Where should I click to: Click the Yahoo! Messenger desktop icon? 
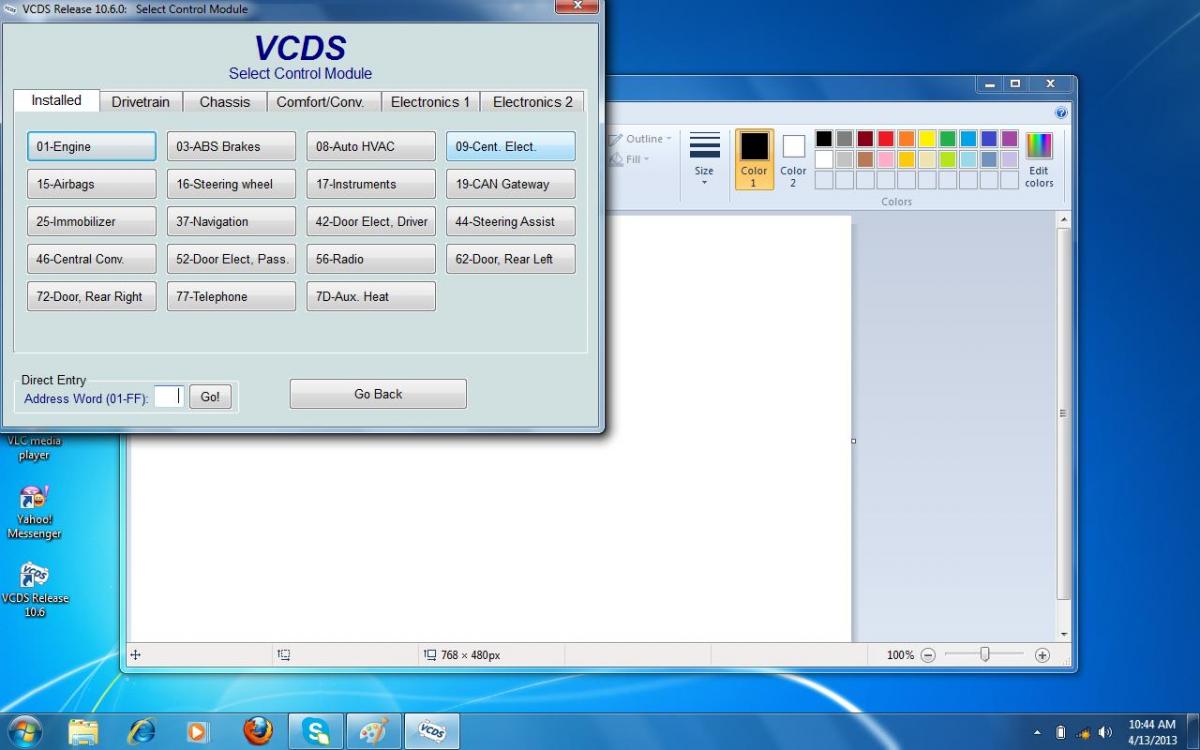(35, 512)
